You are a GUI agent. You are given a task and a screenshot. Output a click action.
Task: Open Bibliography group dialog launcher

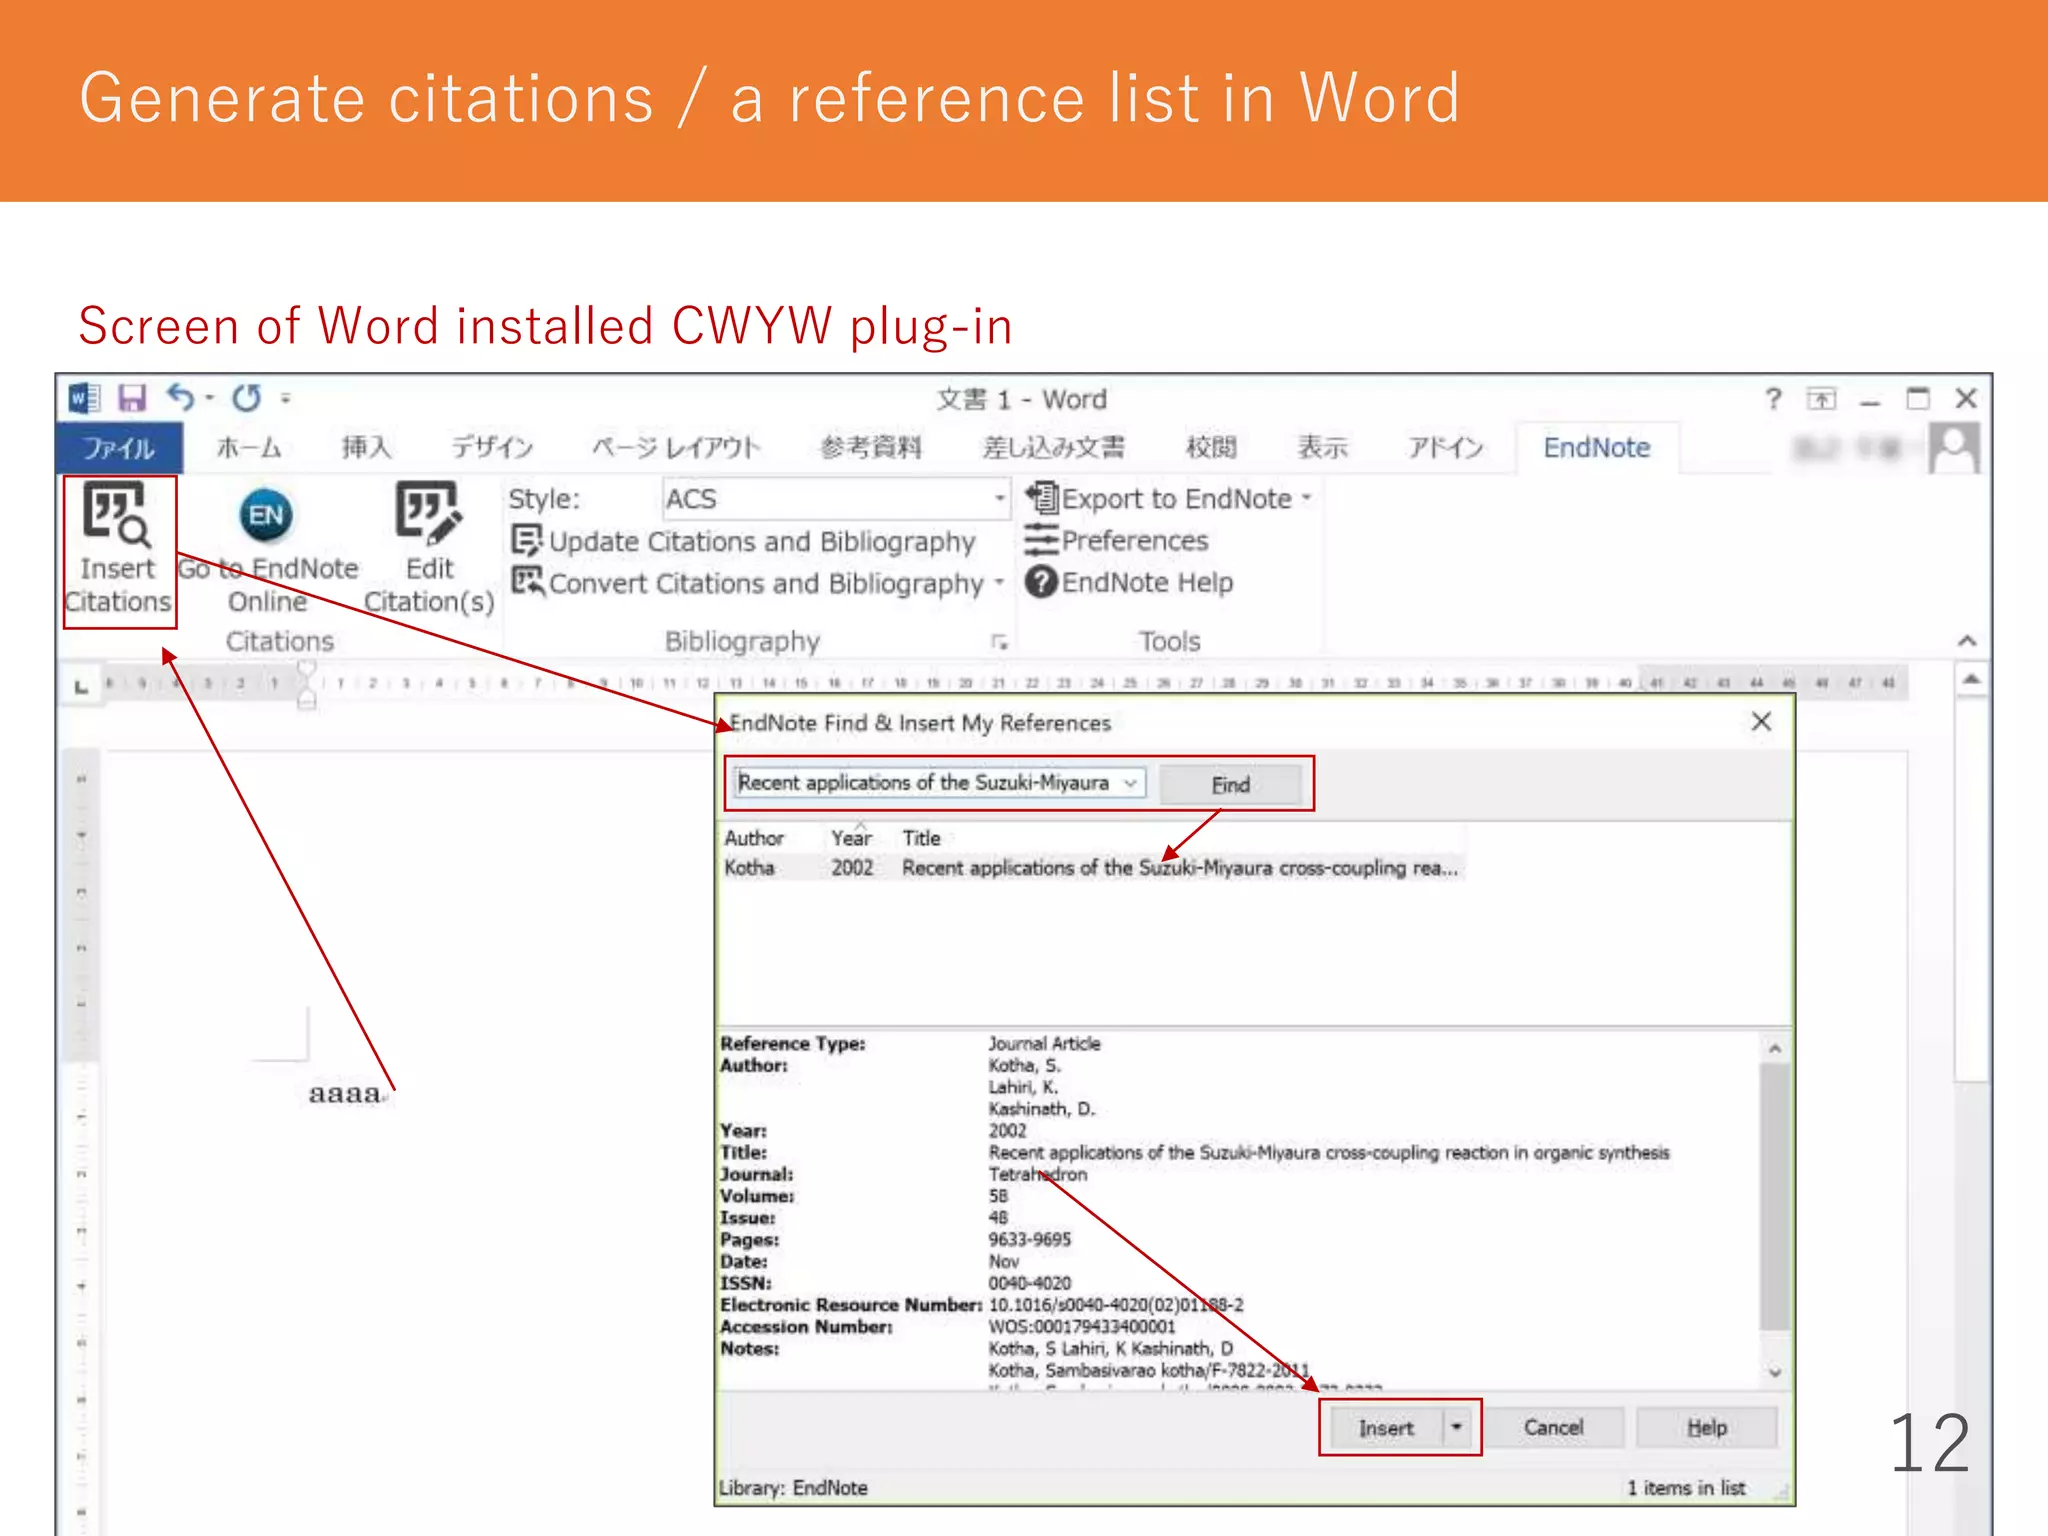click(x=998, y=642)
